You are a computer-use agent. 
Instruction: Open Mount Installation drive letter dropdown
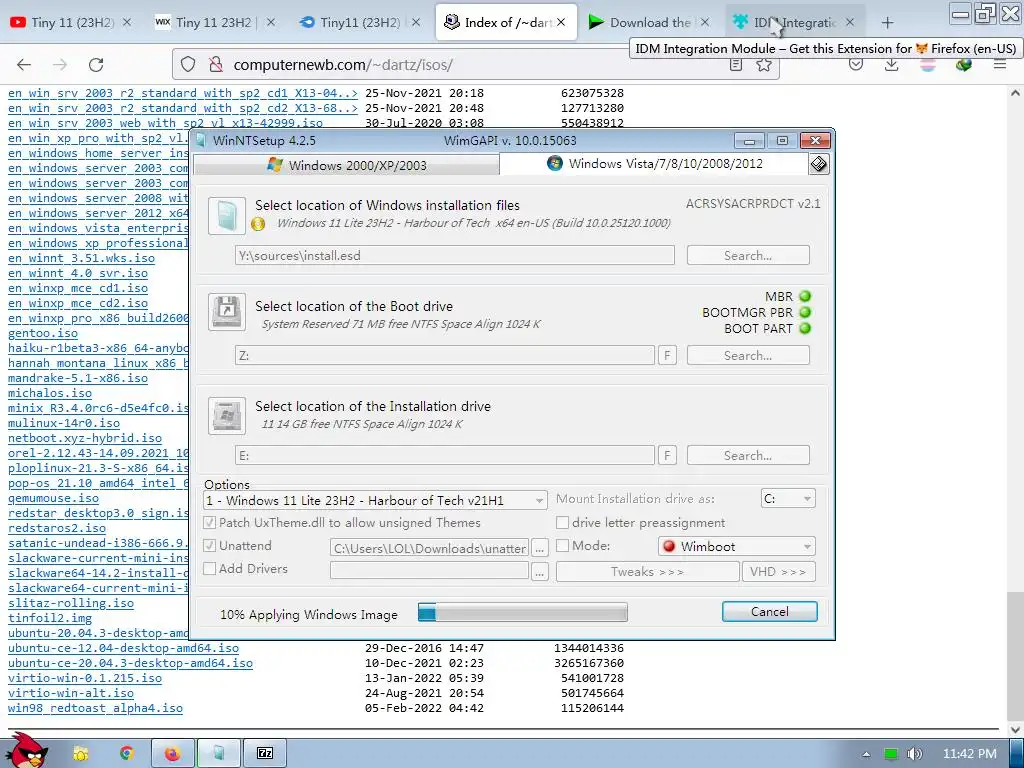pos(788,498)
